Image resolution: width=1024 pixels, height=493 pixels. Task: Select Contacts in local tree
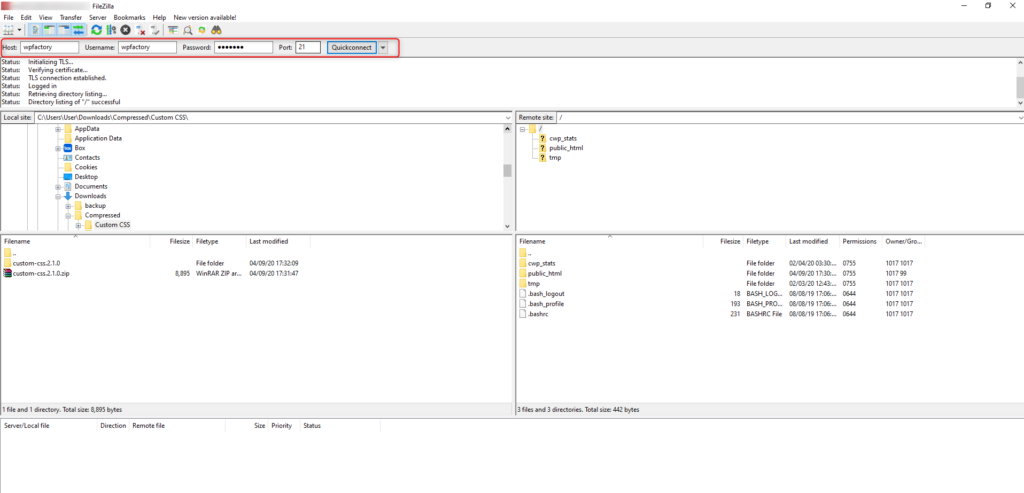pyautogui.click(x=87, y=157)
